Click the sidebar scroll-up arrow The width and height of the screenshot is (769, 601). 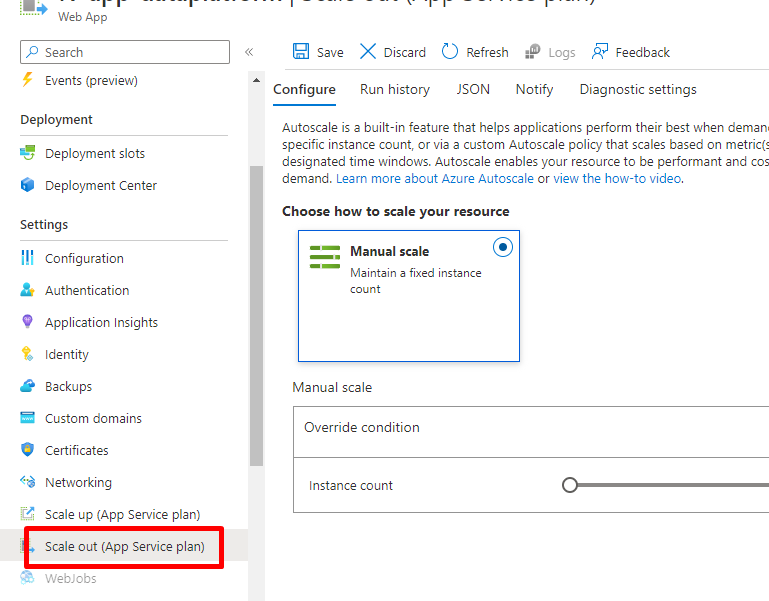point(256,80)
